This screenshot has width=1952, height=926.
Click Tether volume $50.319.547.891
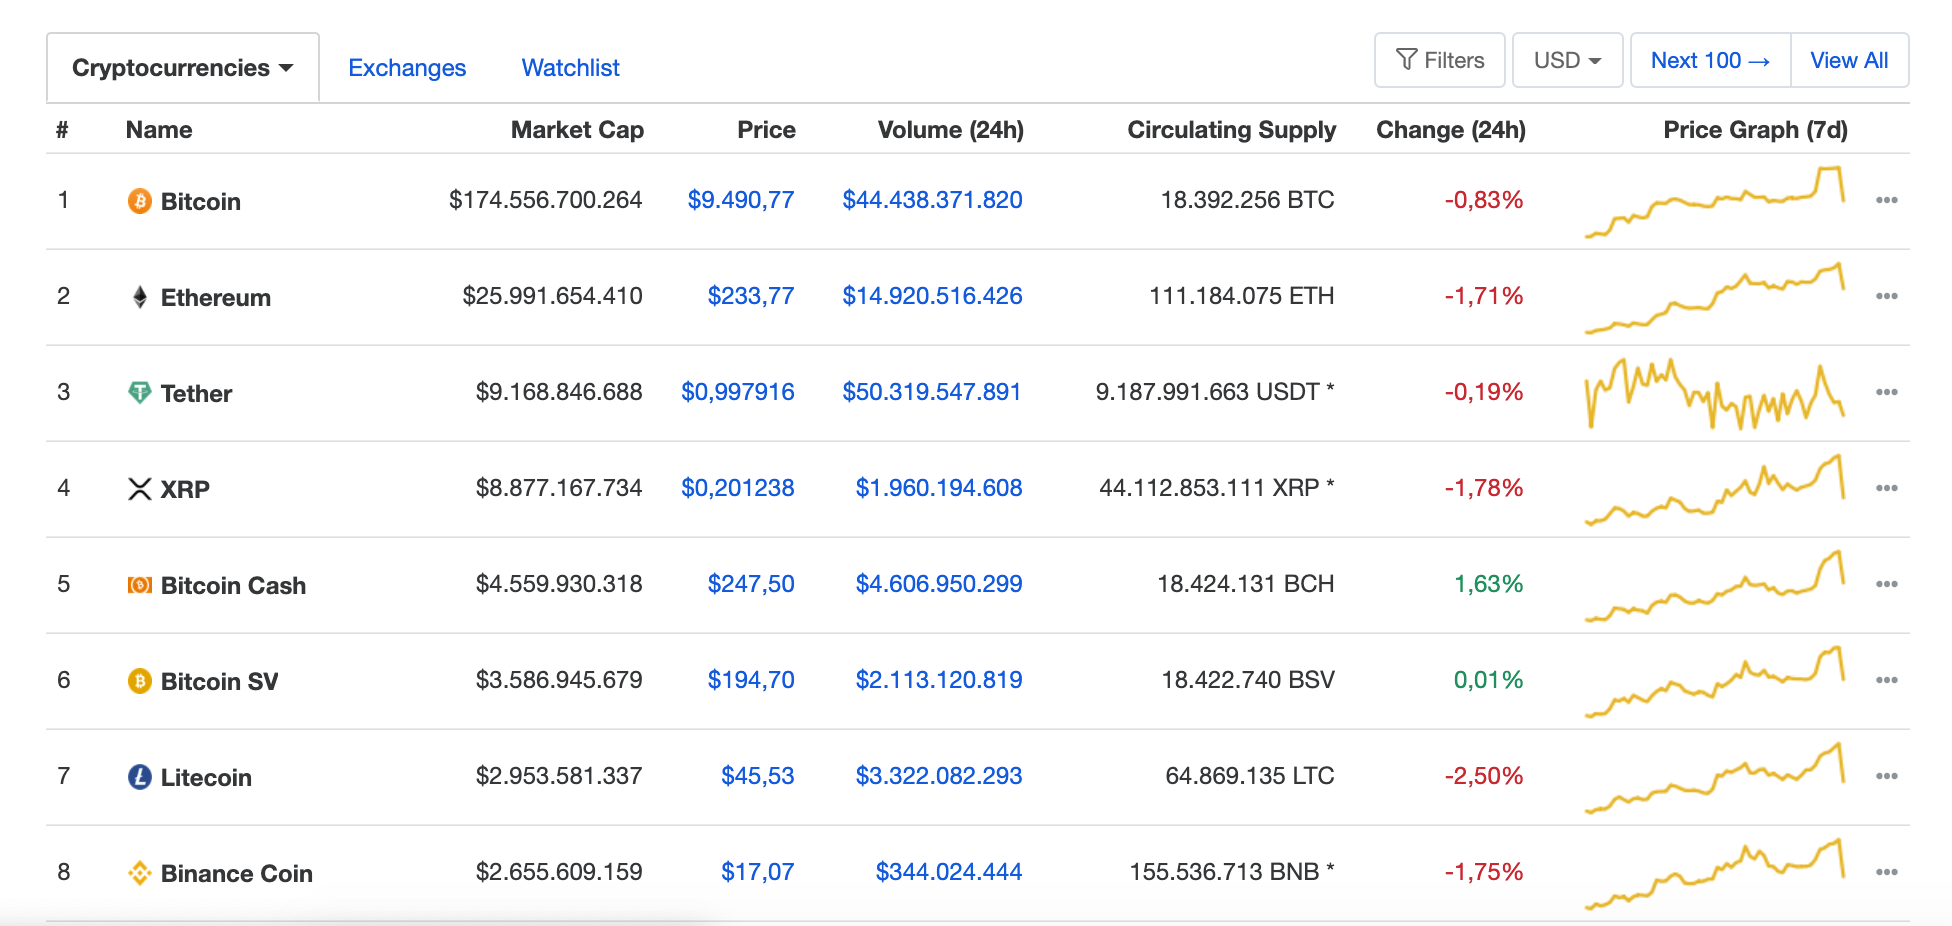(x=932, y=392)
